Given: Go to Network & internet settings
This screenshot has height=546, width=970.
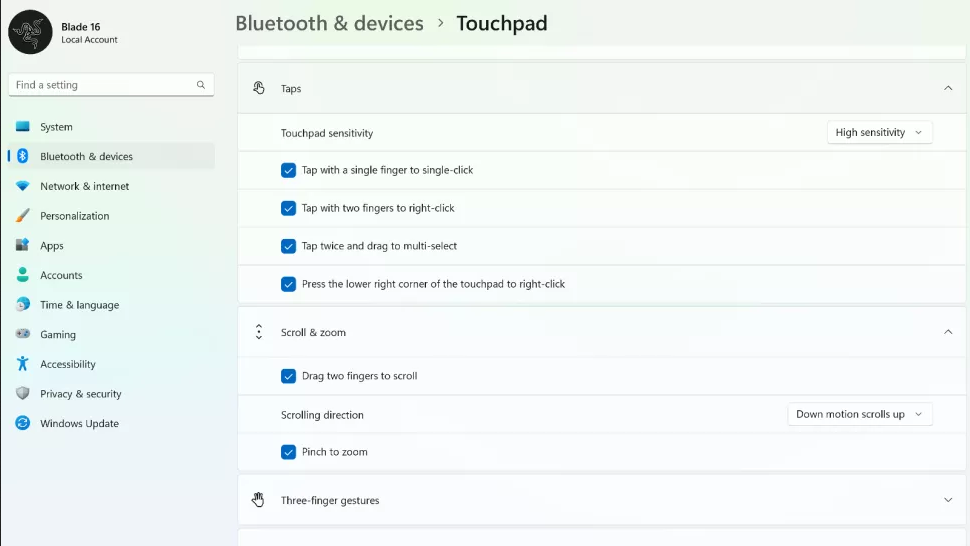Looking at the screenshot, I should (111, 186).
